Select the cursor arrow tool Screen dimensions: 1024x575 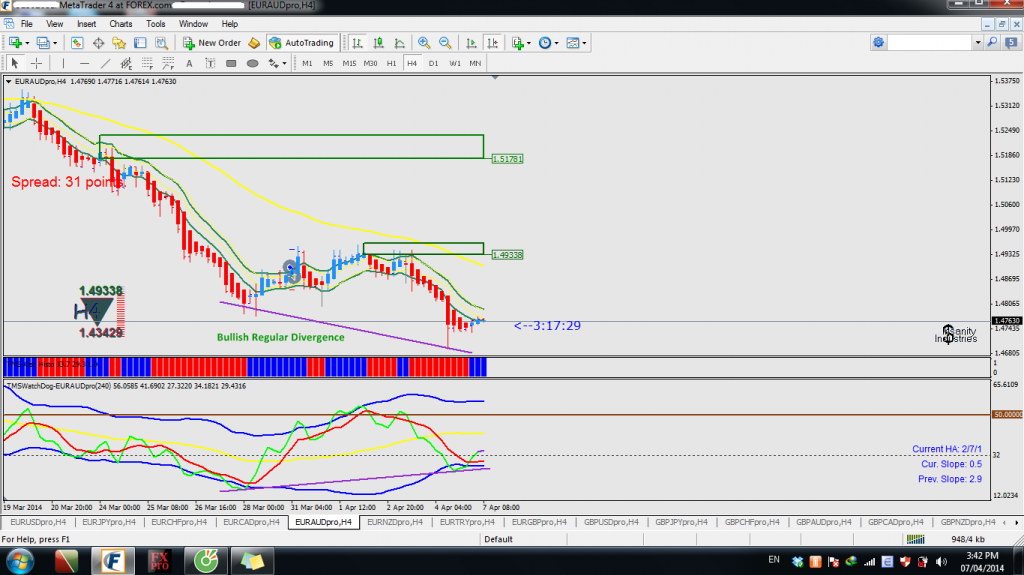click(x=15, y=63)
